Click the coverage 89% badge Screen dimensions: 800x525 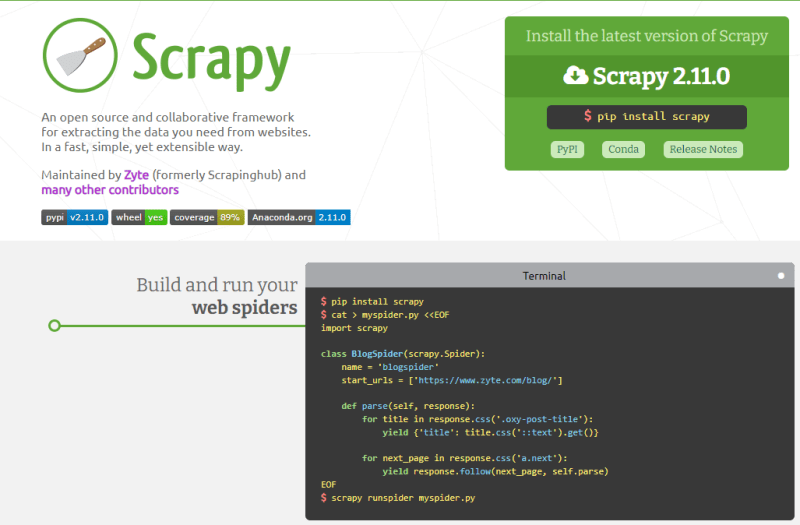click(207, 217)
